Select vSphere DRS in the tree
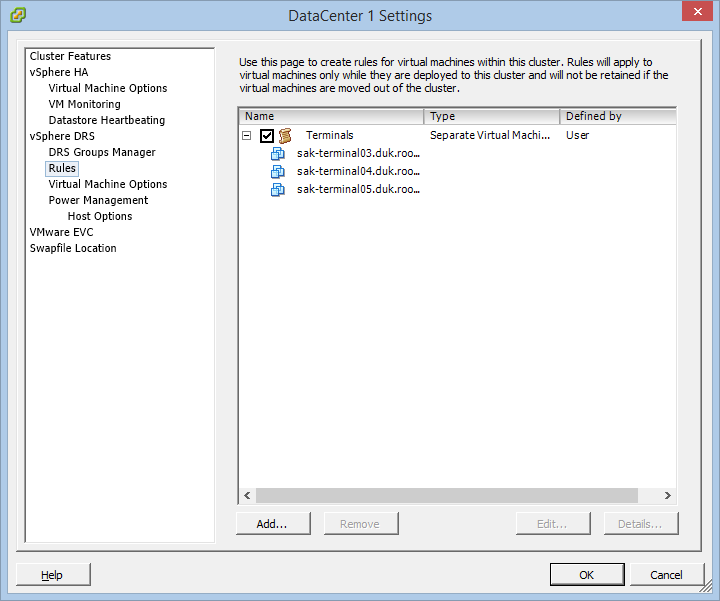Viewport: 720px width, 601px height. [x=62, y=136]
